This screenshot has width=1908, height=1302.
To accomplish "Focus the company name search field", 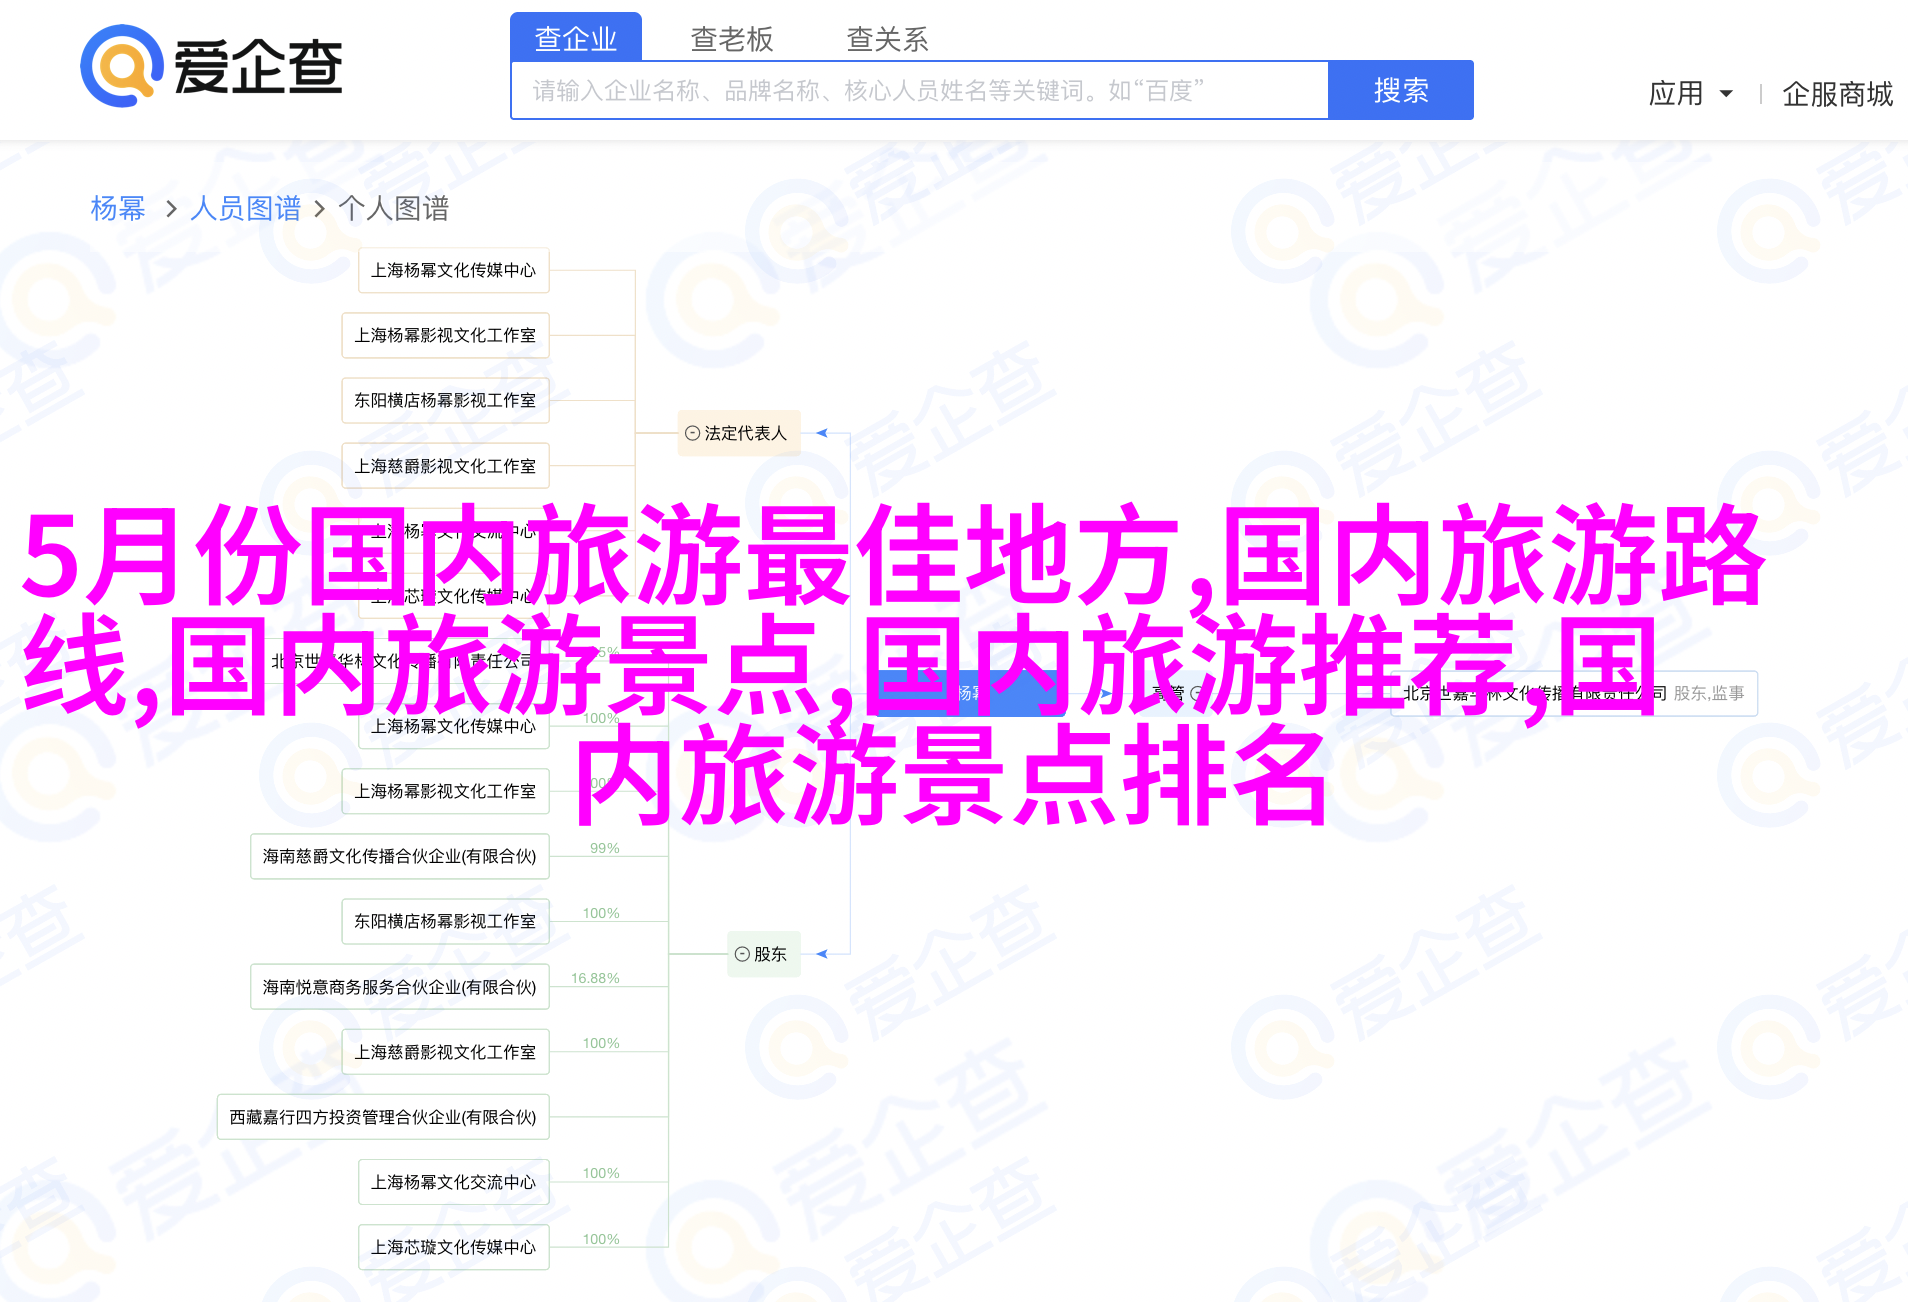I will click(x=920, y=90).
